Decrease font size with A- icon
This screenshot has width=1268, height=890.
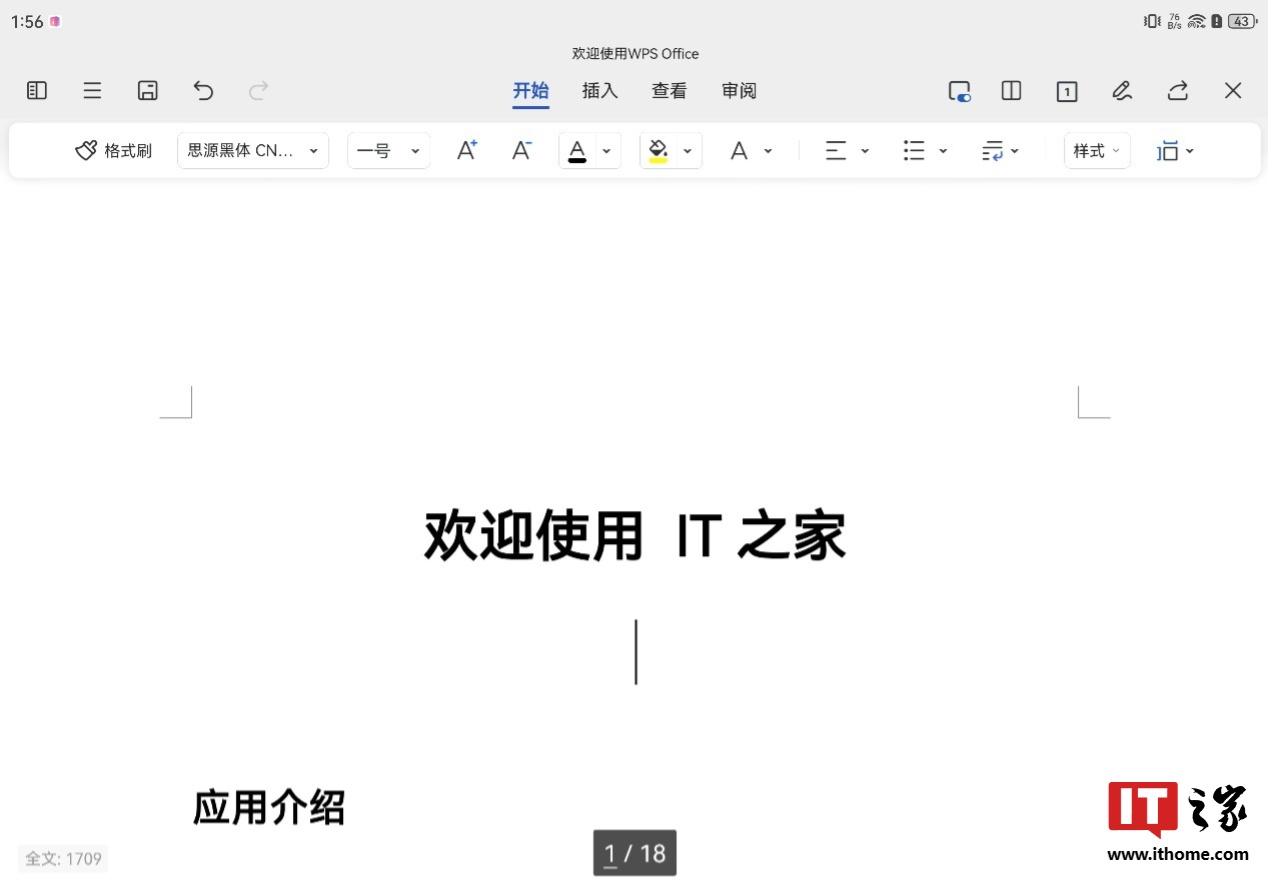[x=521, y=151]
